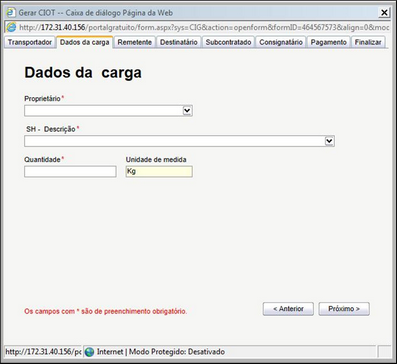Click the Quantidade label
397x364 pixels.
42,160
